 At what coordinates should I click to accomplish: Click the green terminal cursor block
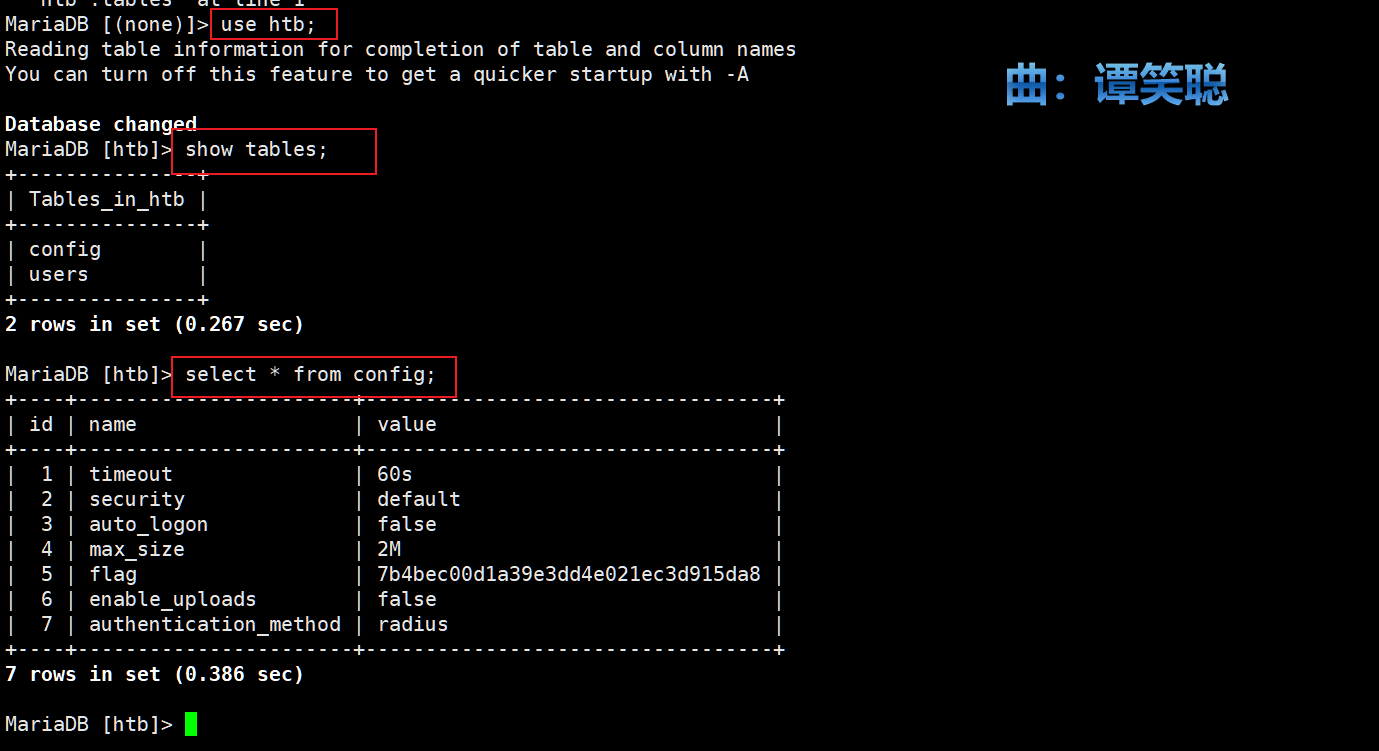[x=191, y=724]
